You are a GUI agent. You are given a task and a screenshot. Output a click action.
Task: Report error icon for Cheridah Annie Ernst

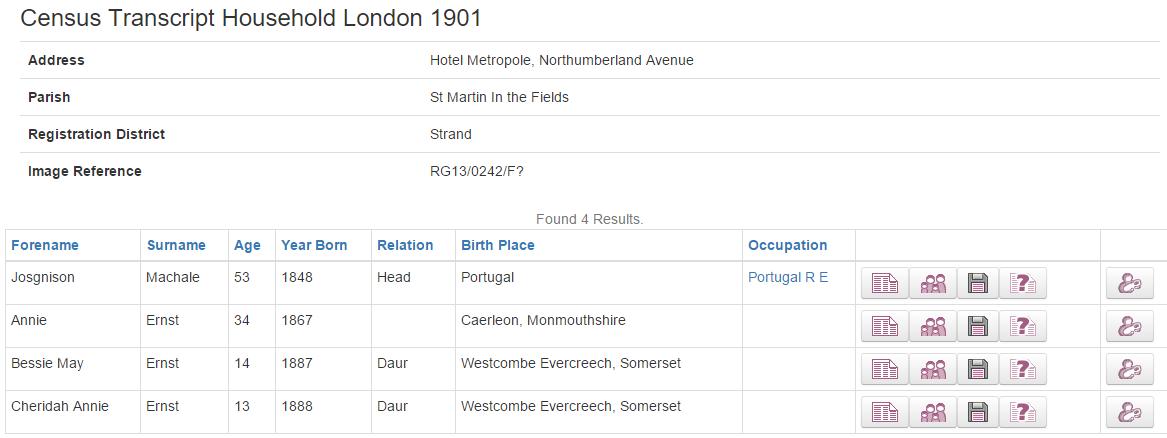(x=1023, y=412)
